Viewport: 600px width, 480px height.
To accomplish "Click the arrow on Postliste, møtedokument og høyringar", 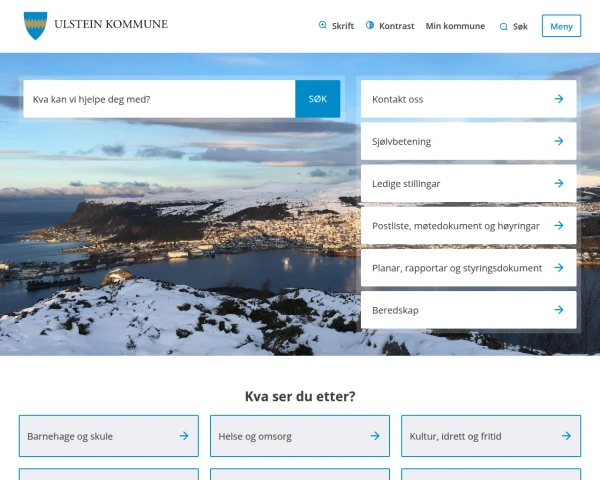I will (559, 225).
